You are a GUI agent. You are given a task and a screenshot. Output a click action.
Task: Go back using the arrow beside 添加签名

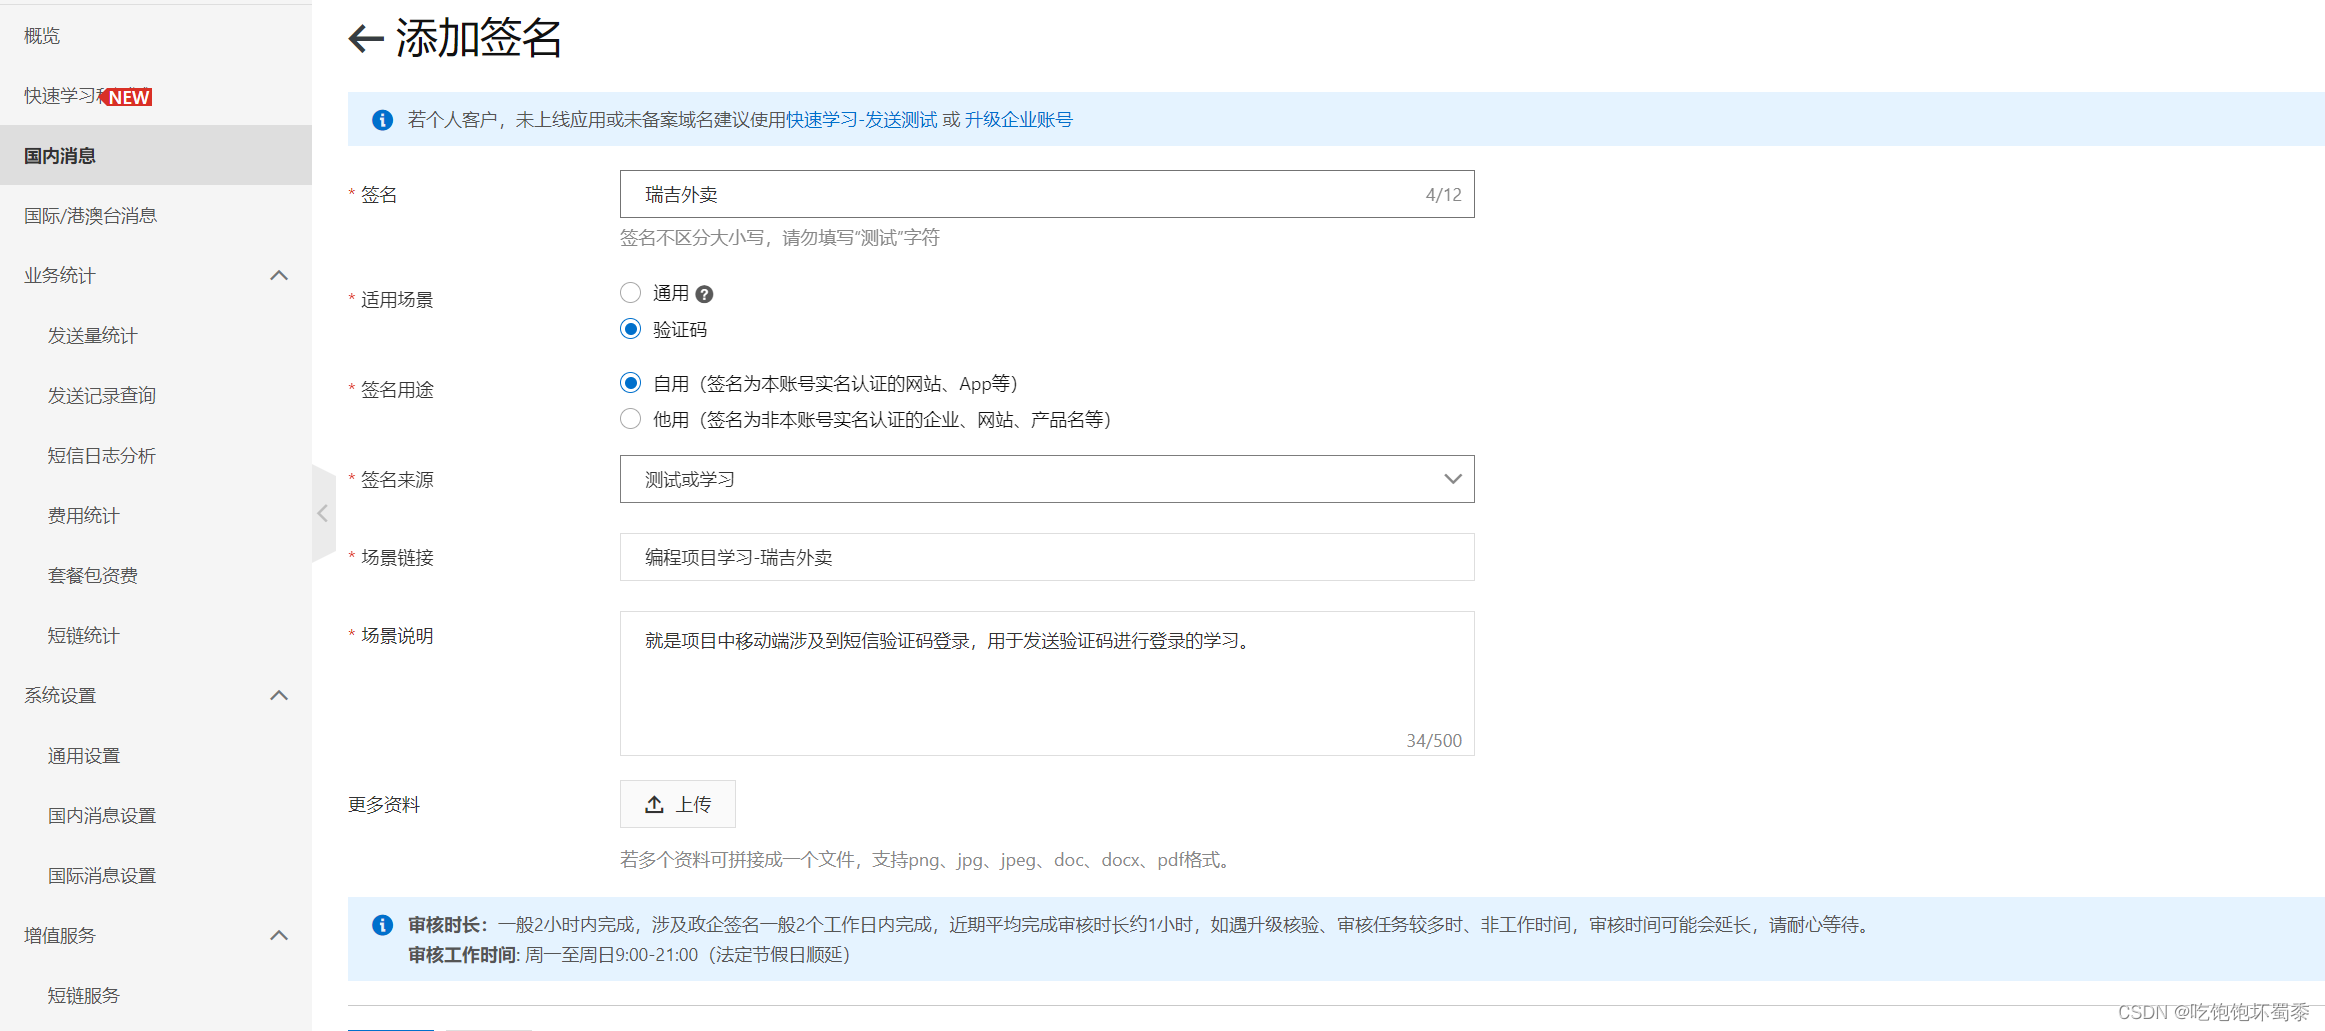[x=366, y=39]
